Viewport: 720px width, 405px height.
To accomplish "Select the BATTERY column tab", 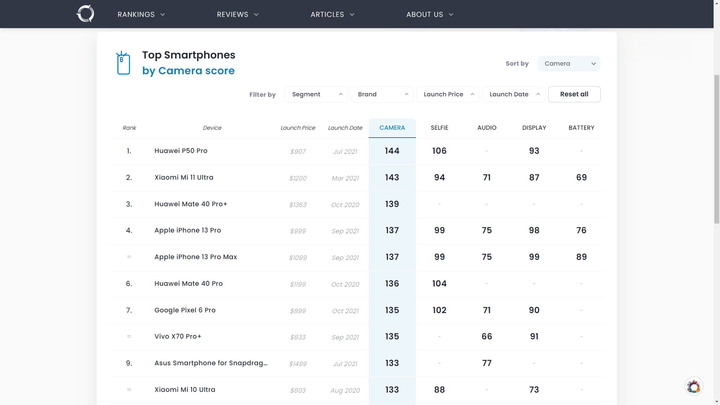I will pos(581,128).
